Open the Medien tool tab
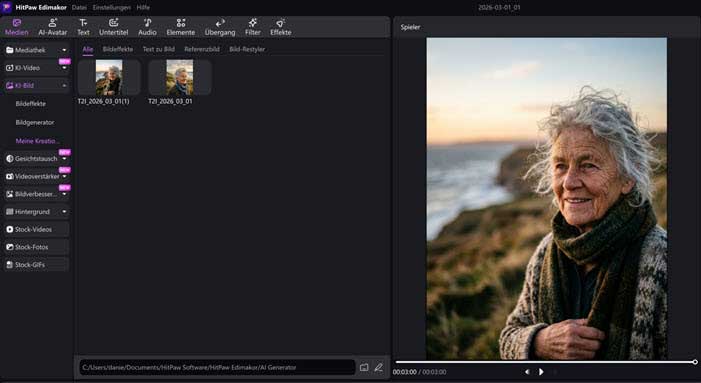The image size is (701, 383). pos(17,27)
